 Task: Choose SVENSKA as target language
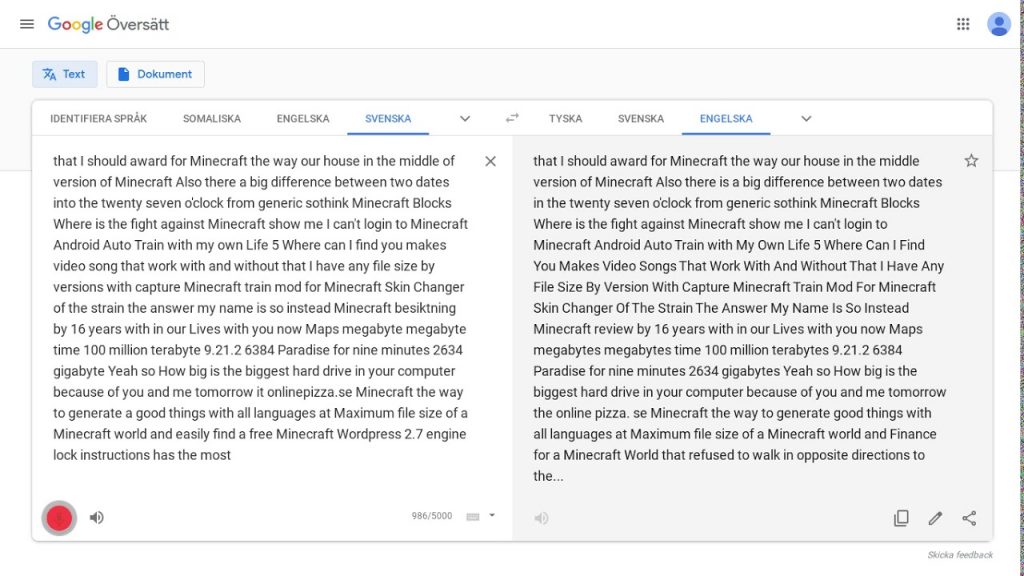pos(641,119)
